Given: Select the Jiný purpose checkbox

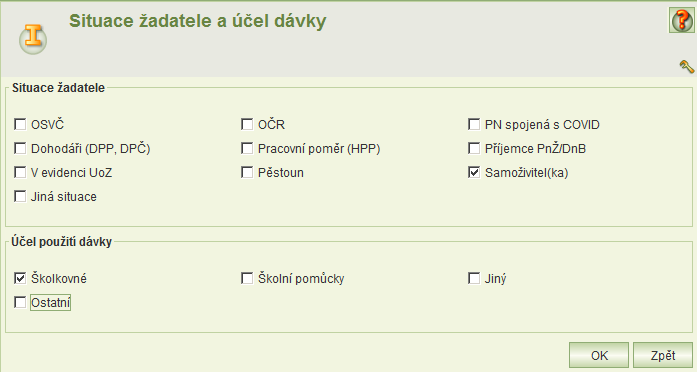Looking at the screenshot, I should coord(474,278).
